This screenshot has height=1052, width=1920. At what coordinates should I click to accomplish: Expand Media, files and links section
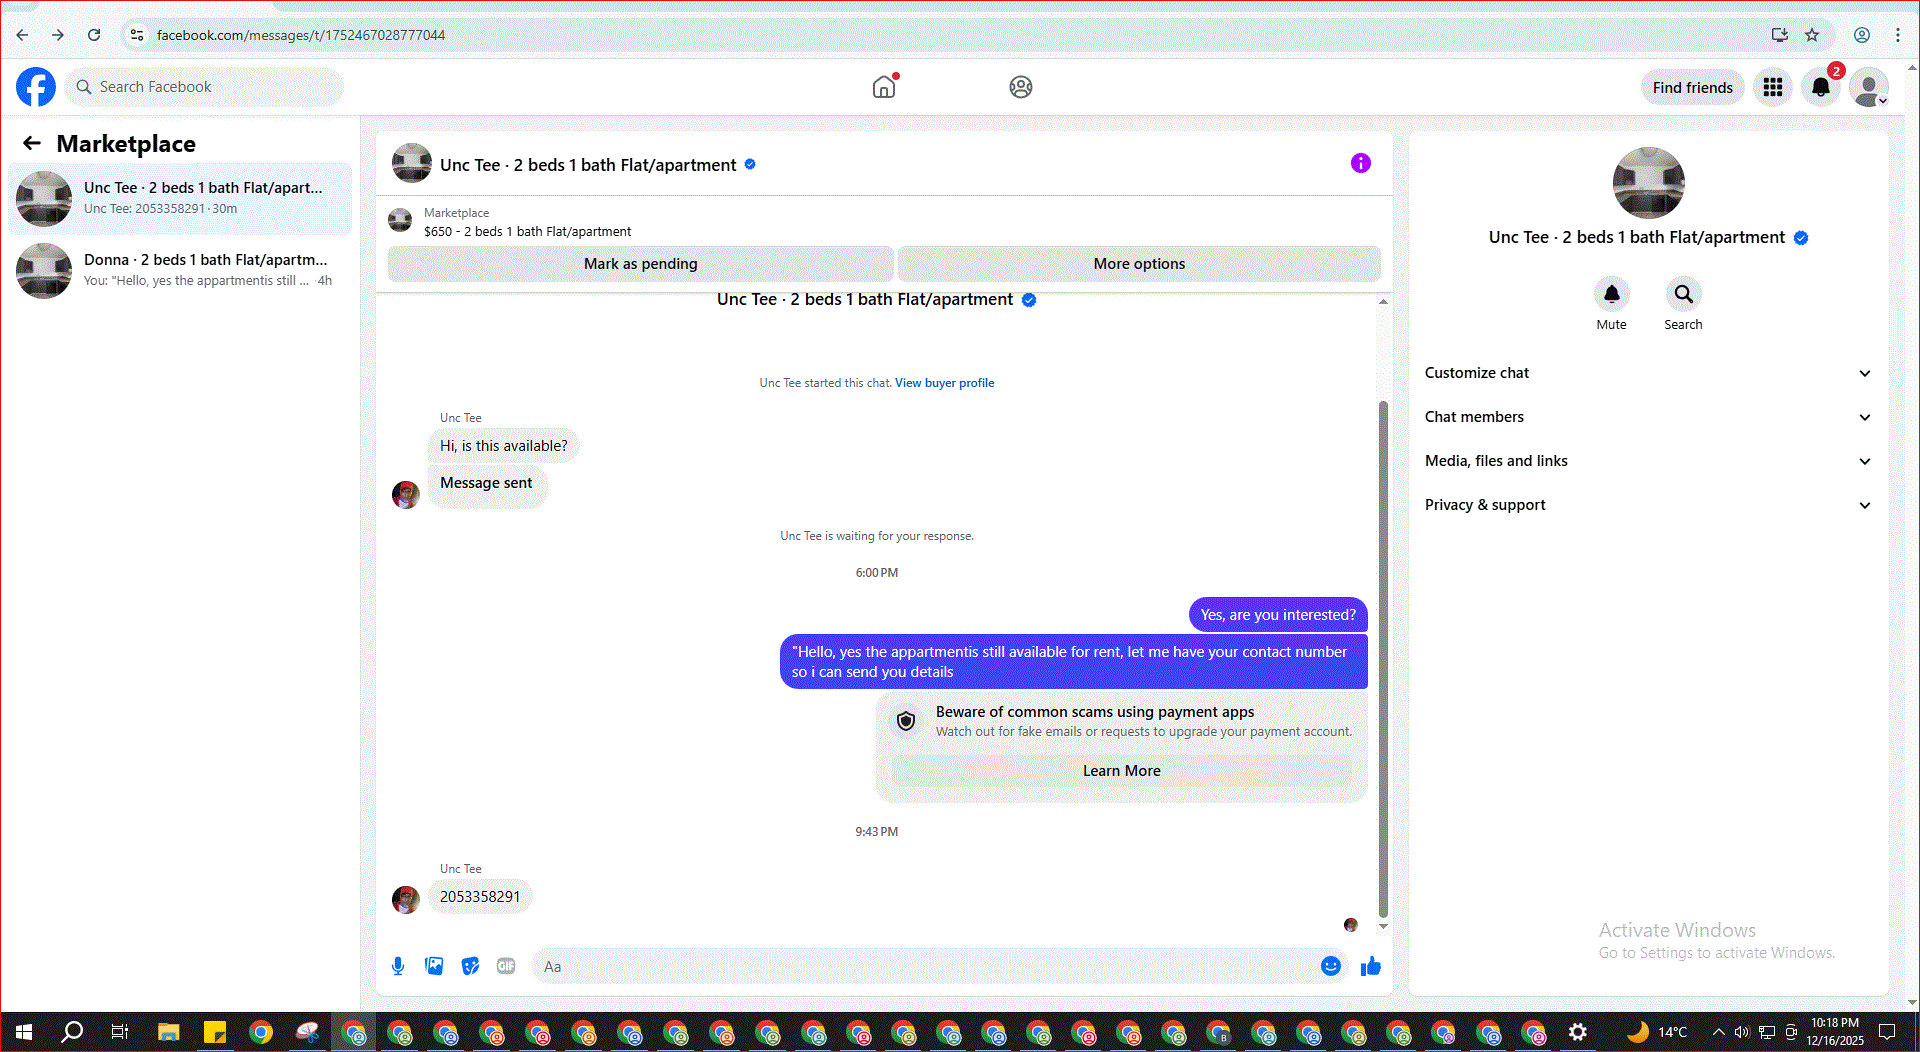coord(1648,461)
